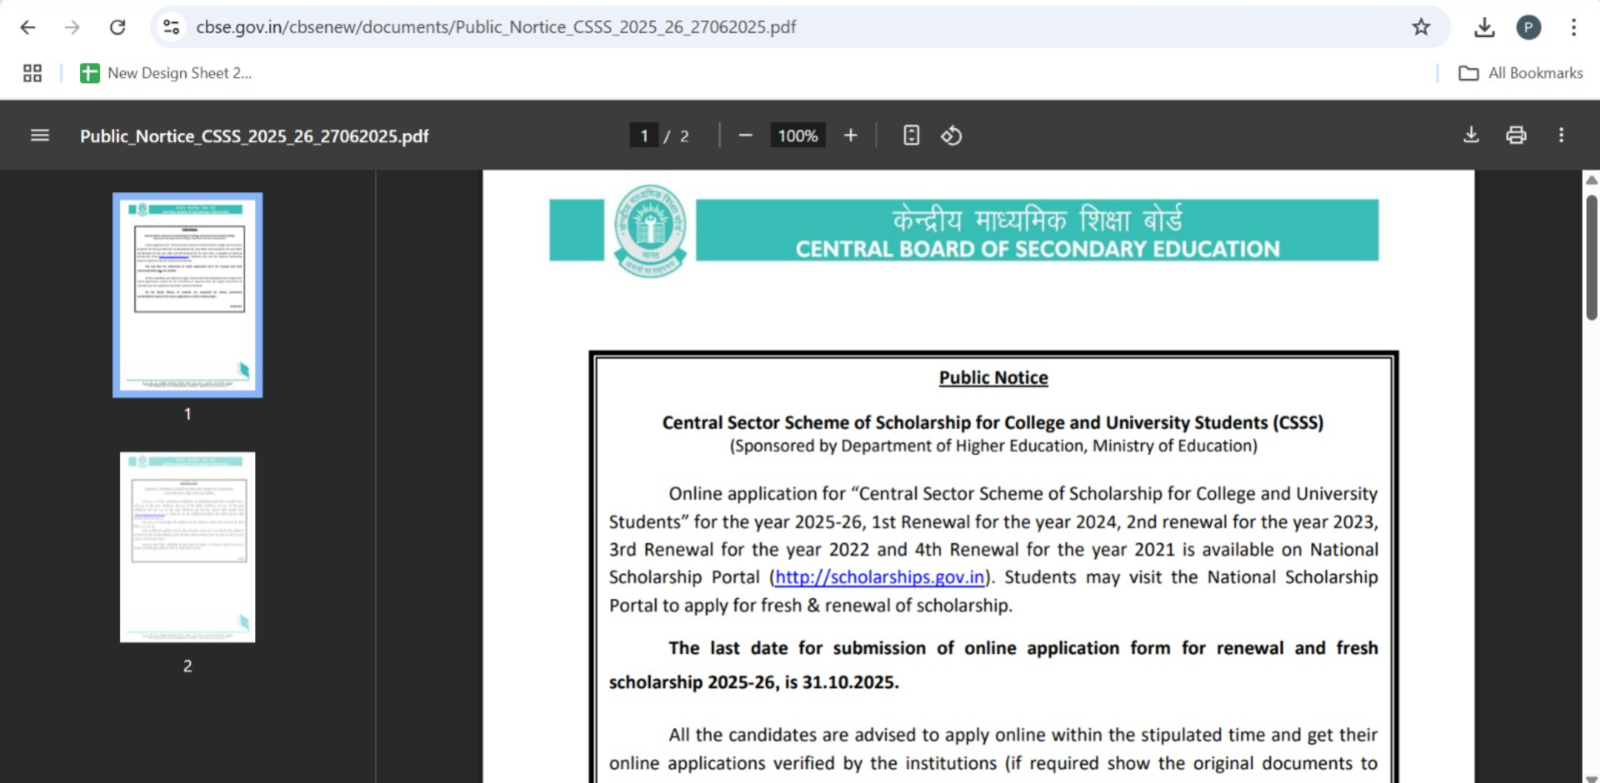Open the scholarships.gov.in hyperlink
Screen dimensions: 1600x783
pos(880,577)
